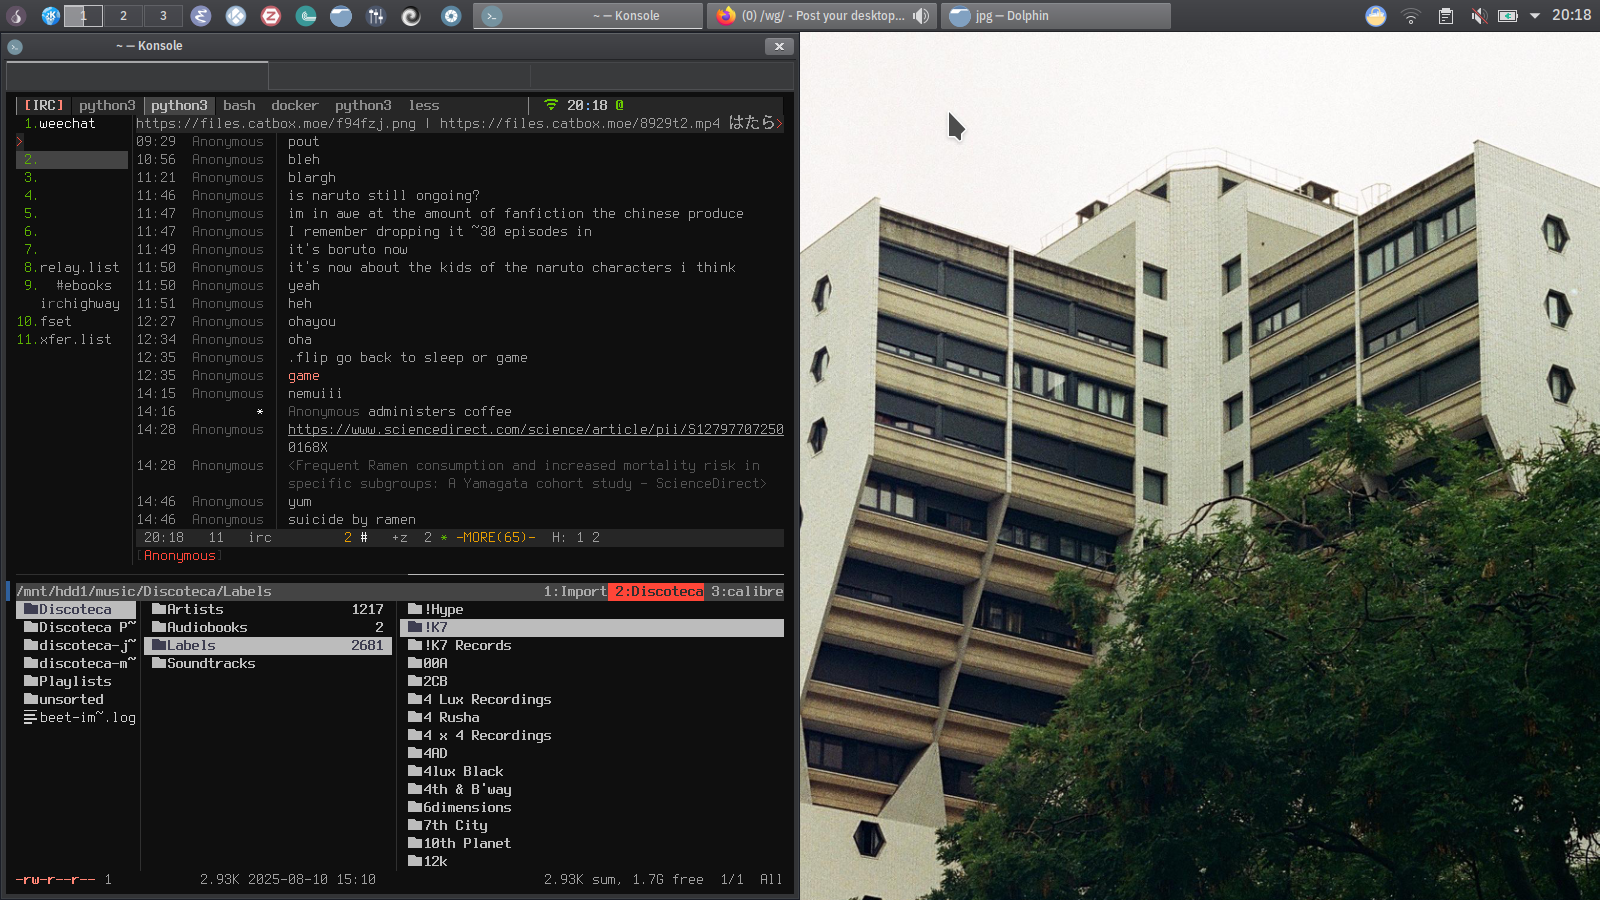The image size is (1600, 900).
Task: Switch to virtual desktop 2 in the pager
Action: [123, 15]
